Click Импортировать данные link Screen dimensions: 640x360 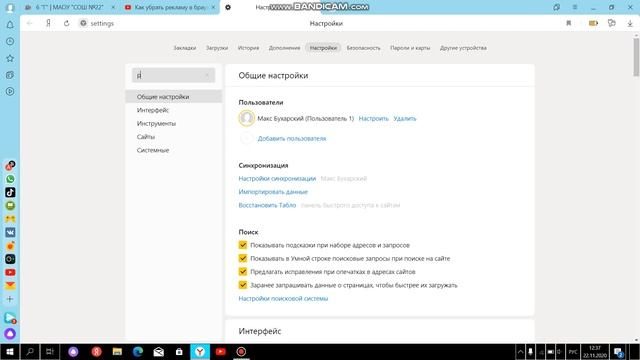pos(273,192)
